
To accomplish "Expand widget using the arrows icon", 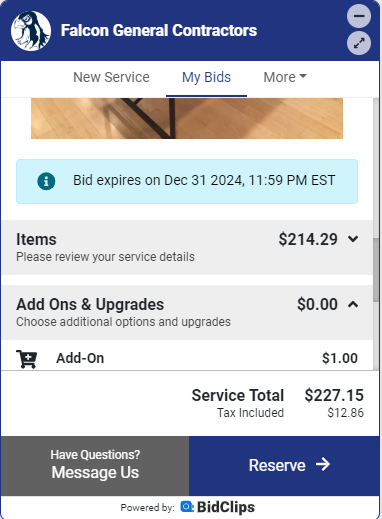I will point(359,43).
